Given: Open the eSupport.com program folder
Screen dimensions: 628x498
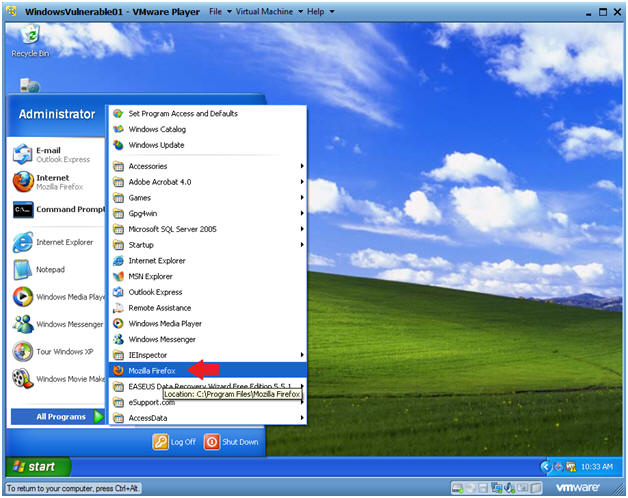Looking at the screenshot, I should (x=207, y=402).
